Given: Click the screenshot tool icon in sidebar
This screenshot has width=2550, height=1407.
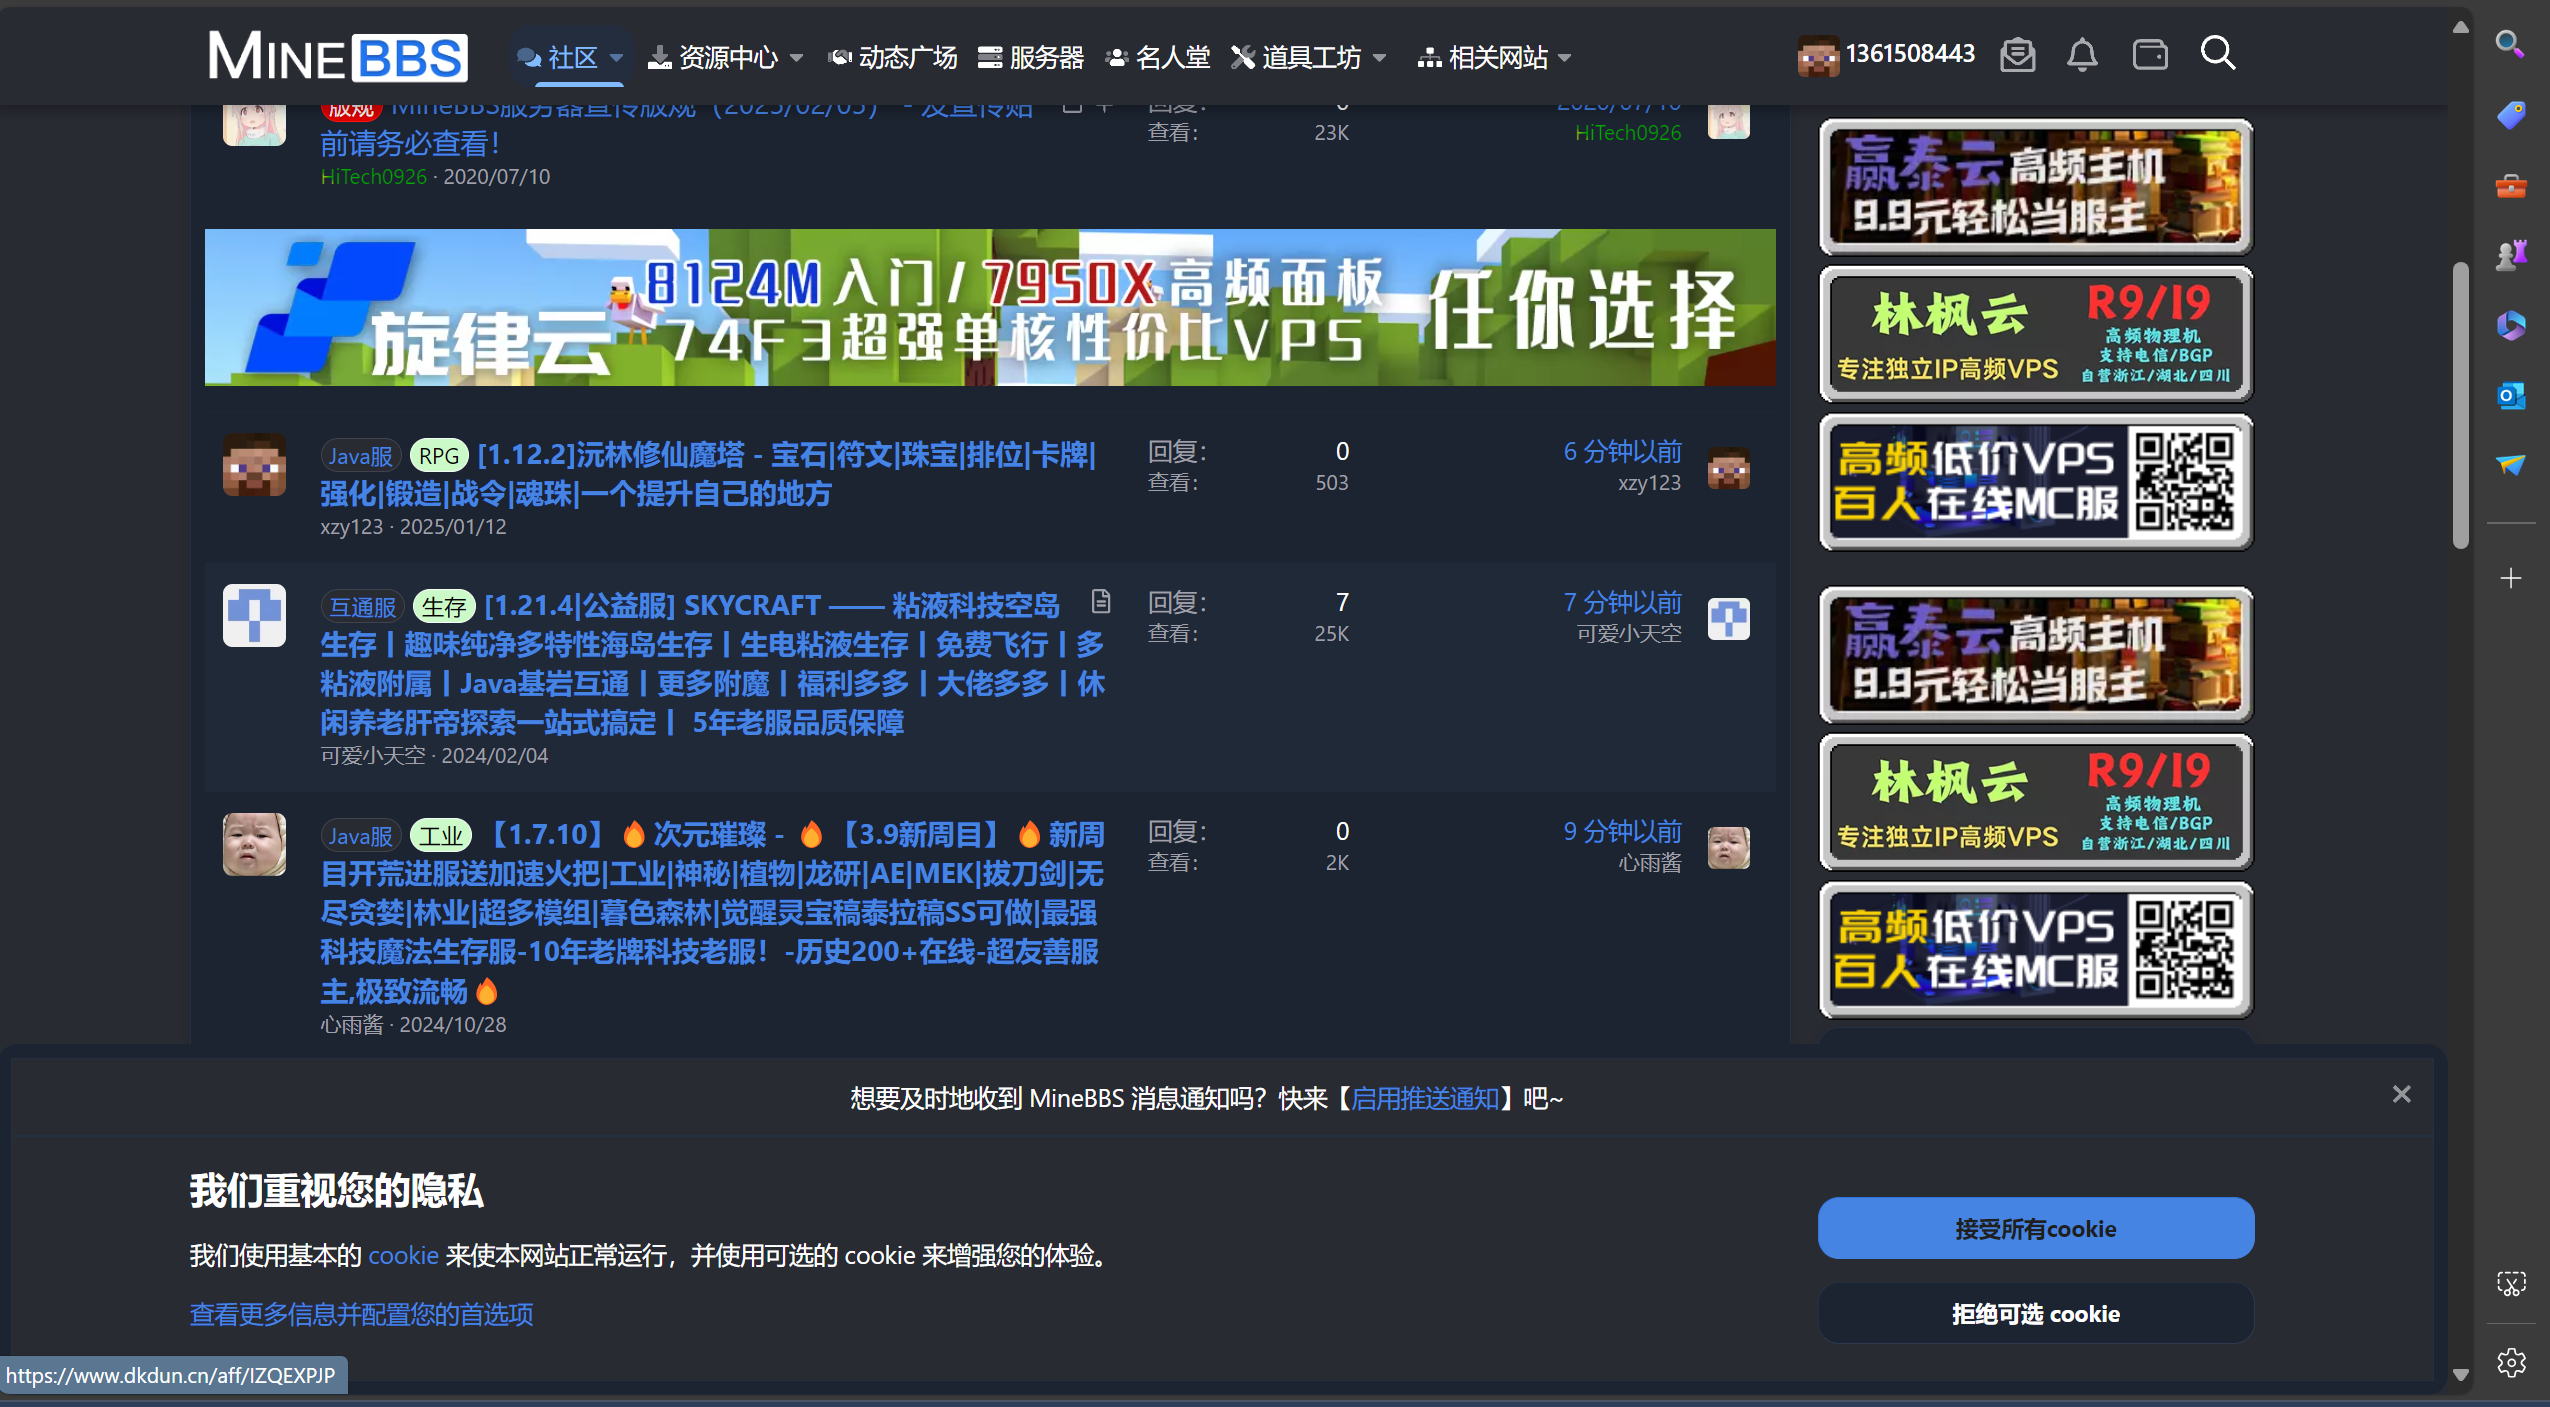Looking at the screenshot, I should pos(2510,1284).
